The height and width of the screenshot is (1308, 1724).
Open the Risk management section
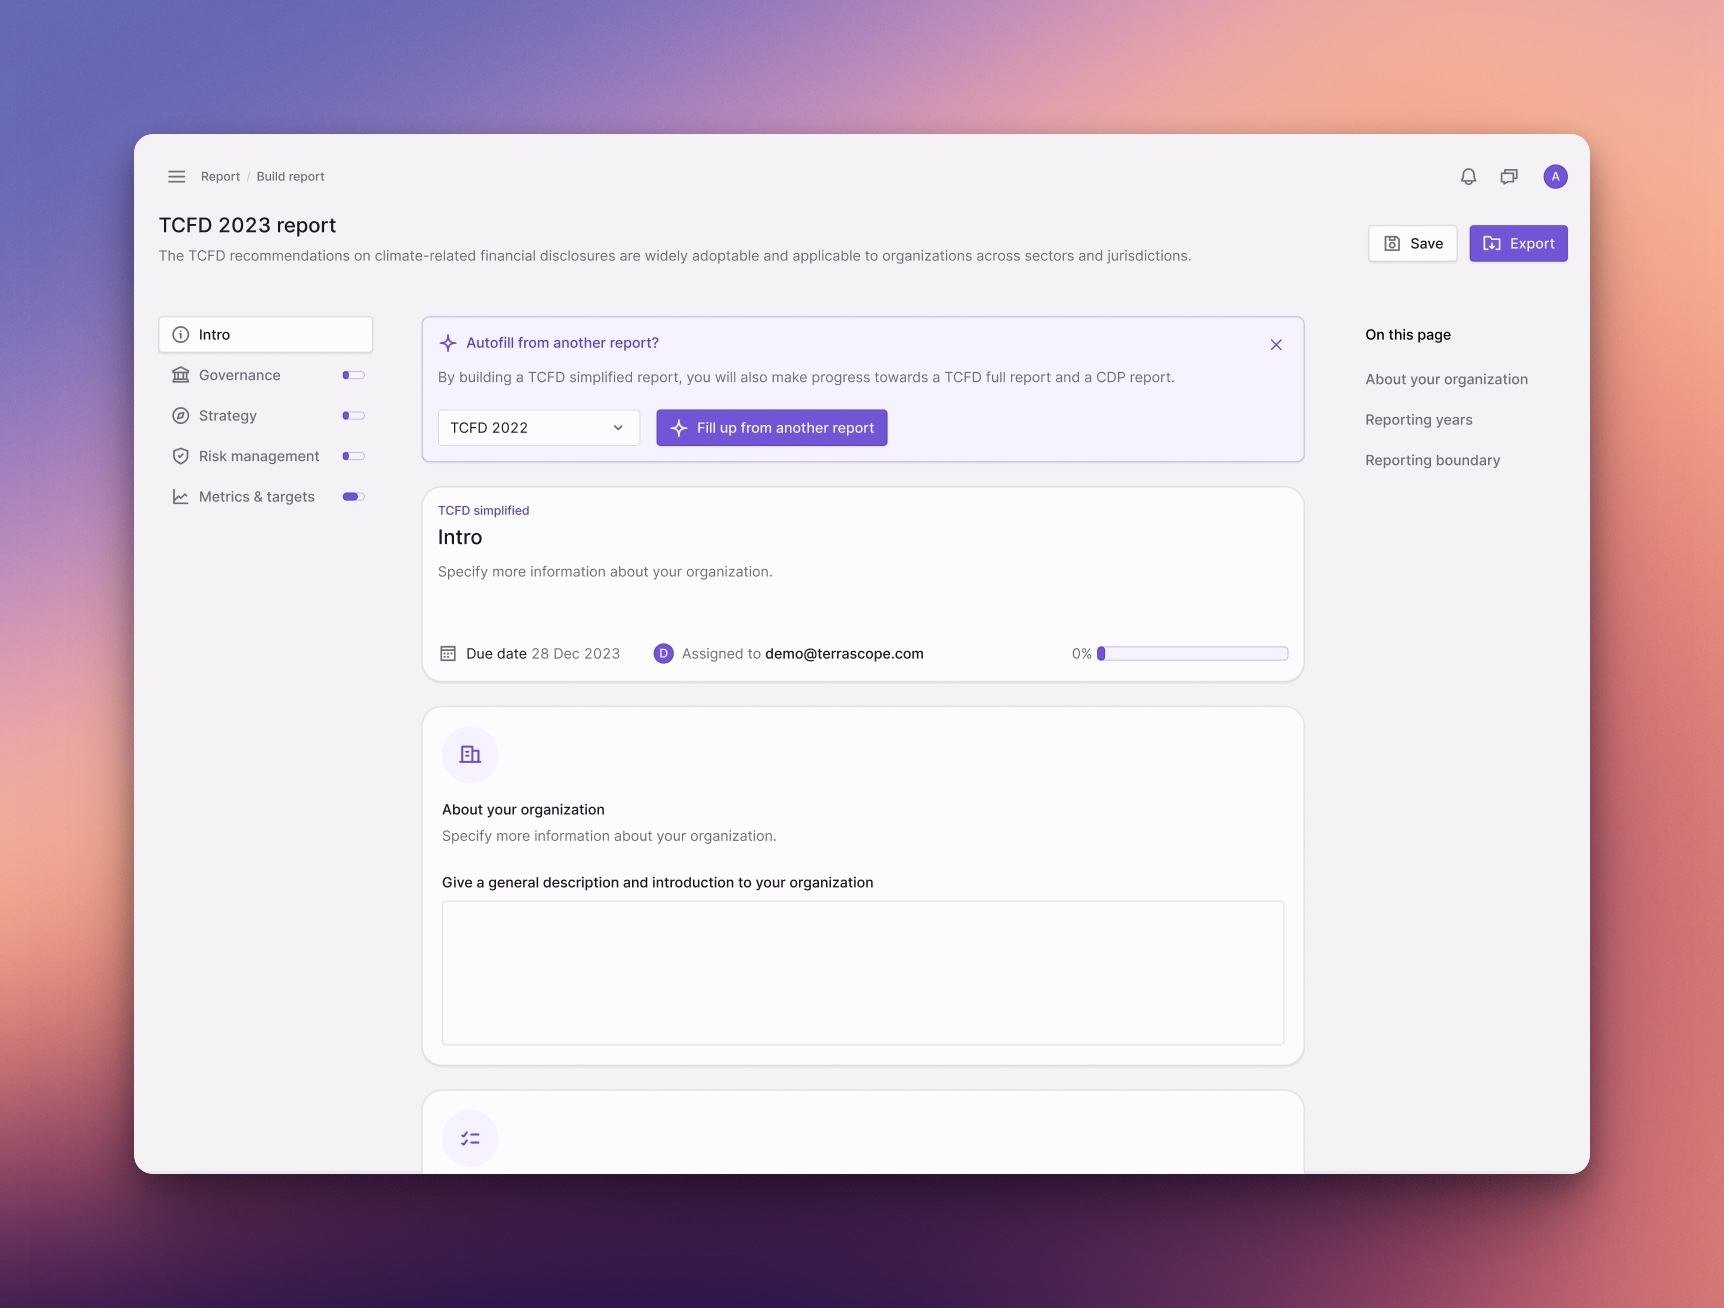tap(259, 457)
